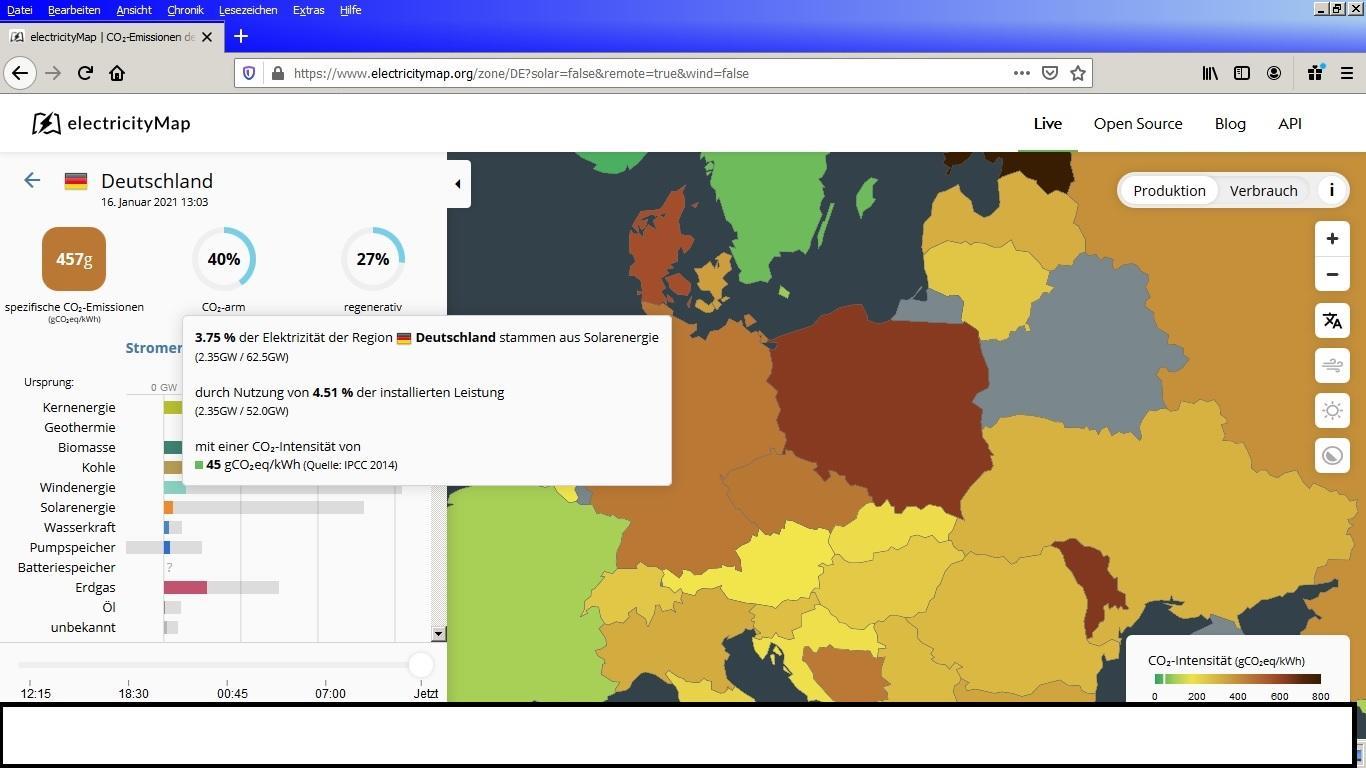This screenshot has width=1366, height=768.
Task: Toggle the solar layer on the map
Action: tap(1332, 411)
